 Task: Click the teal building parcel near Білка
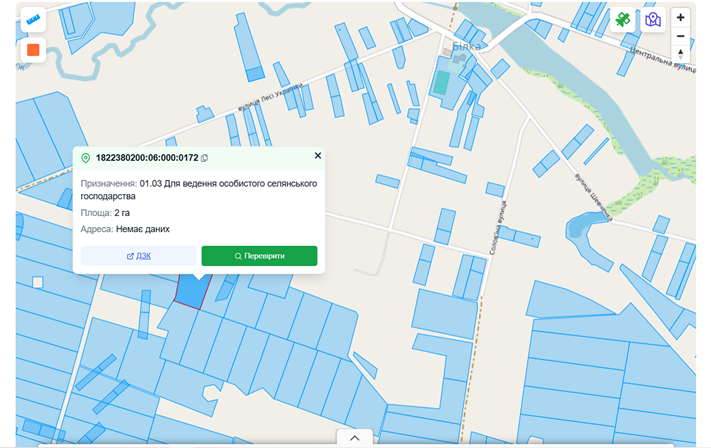pos(441,83)
